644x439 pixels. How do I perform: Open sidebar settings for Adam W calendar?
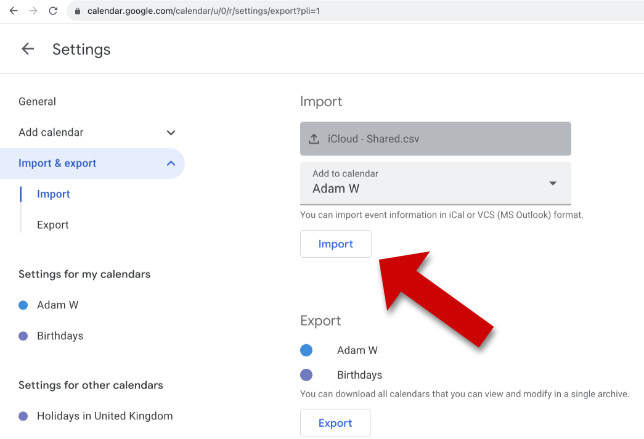[x=58, y=305]
